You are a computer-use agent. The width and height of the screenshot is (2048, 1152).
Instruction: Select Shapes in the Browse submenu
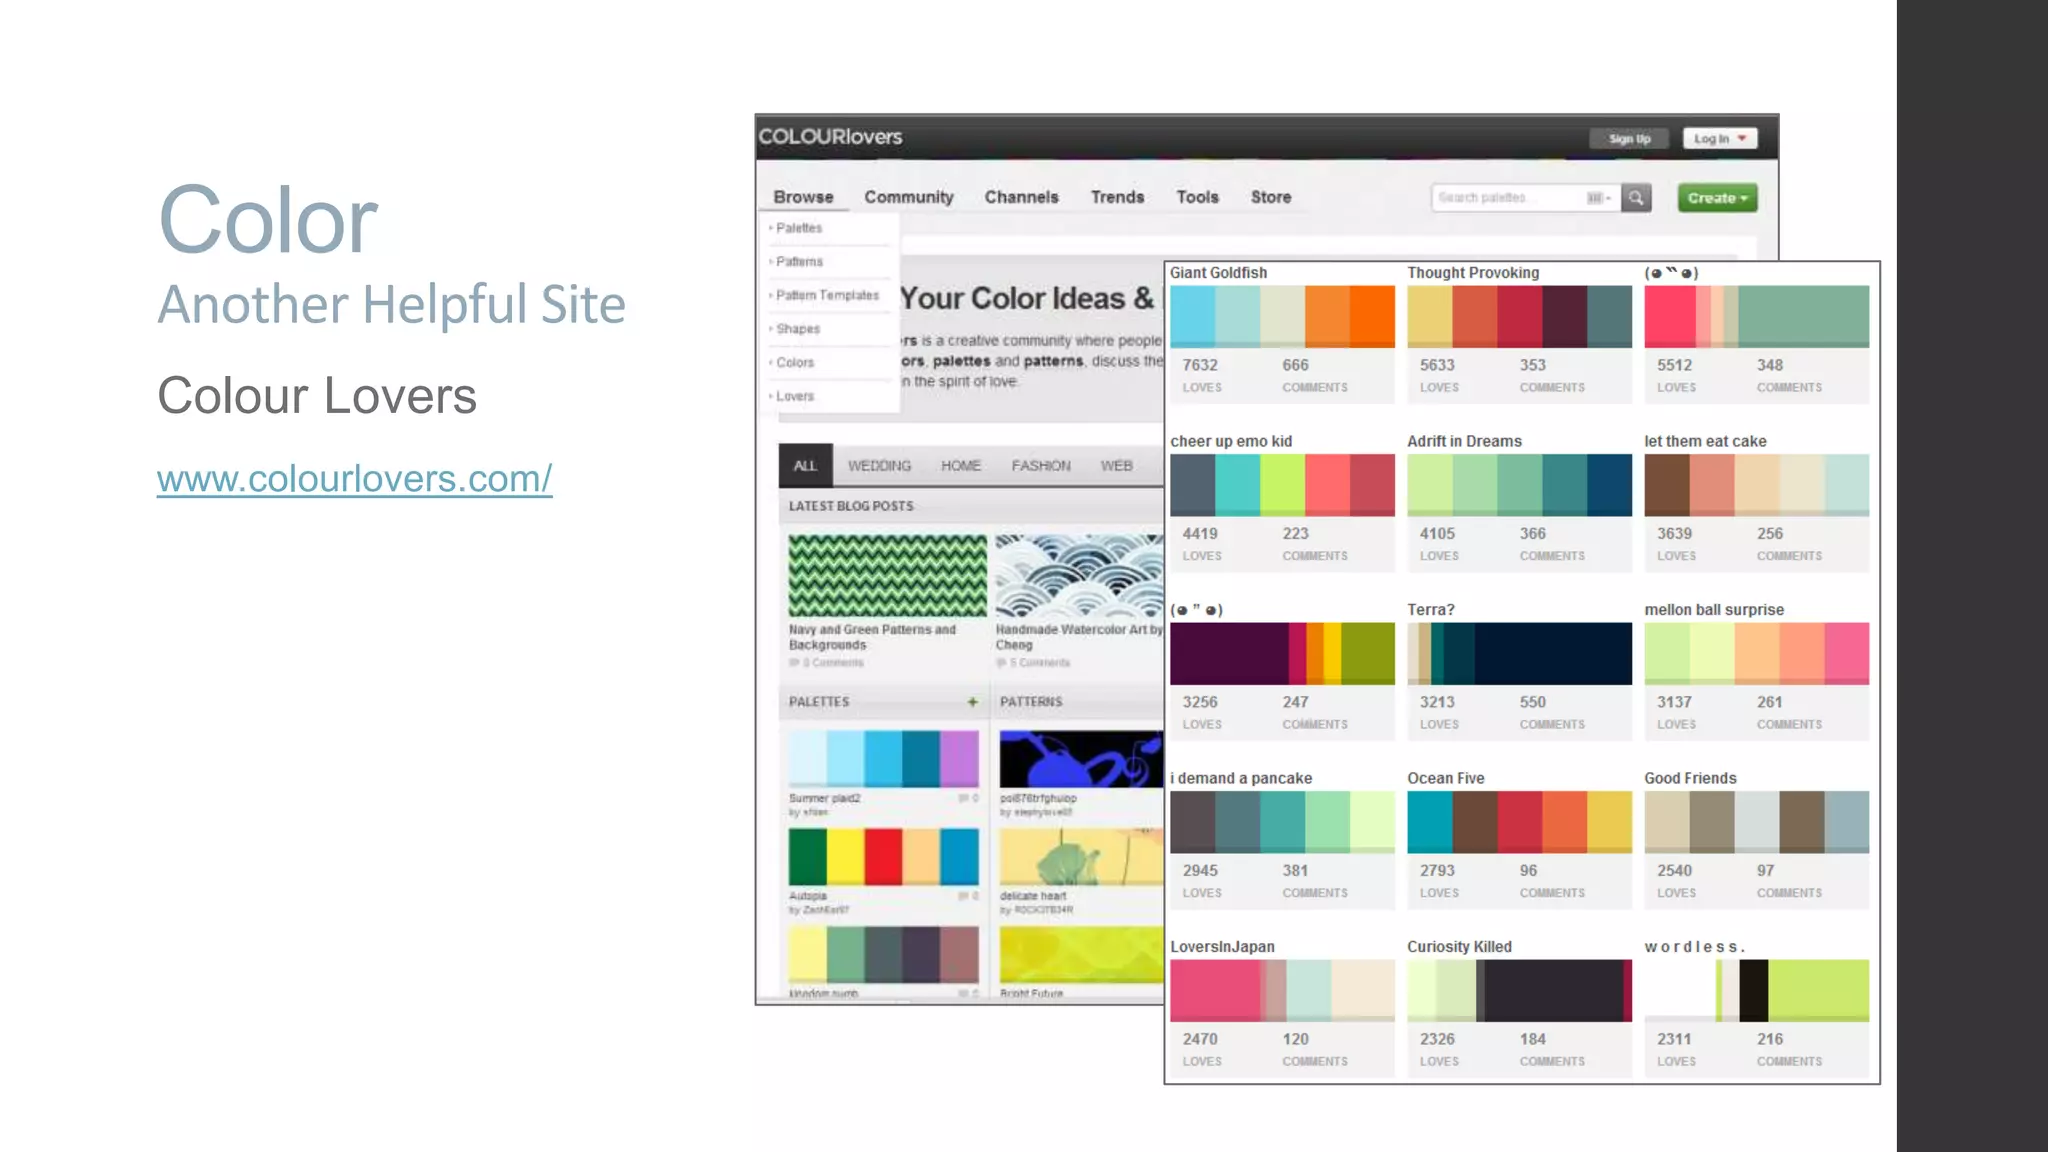point(798,329)
